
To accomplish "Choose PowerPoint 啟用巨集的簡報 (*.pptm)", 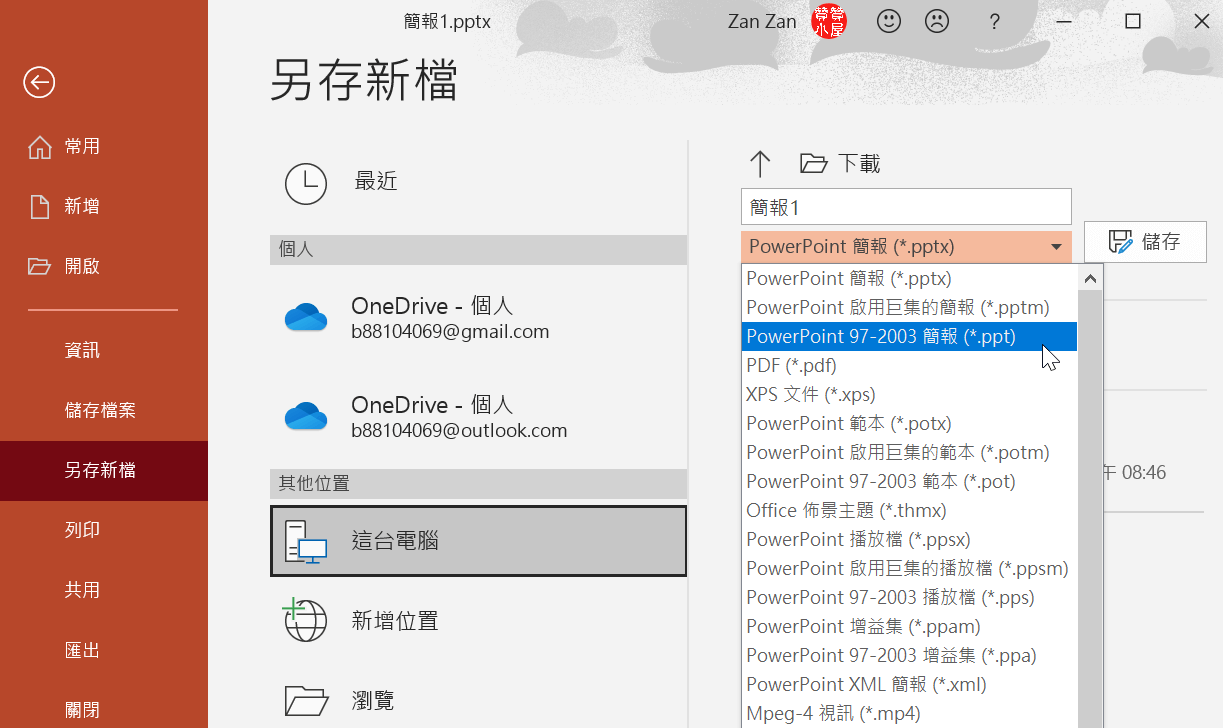I will point(909,308).
